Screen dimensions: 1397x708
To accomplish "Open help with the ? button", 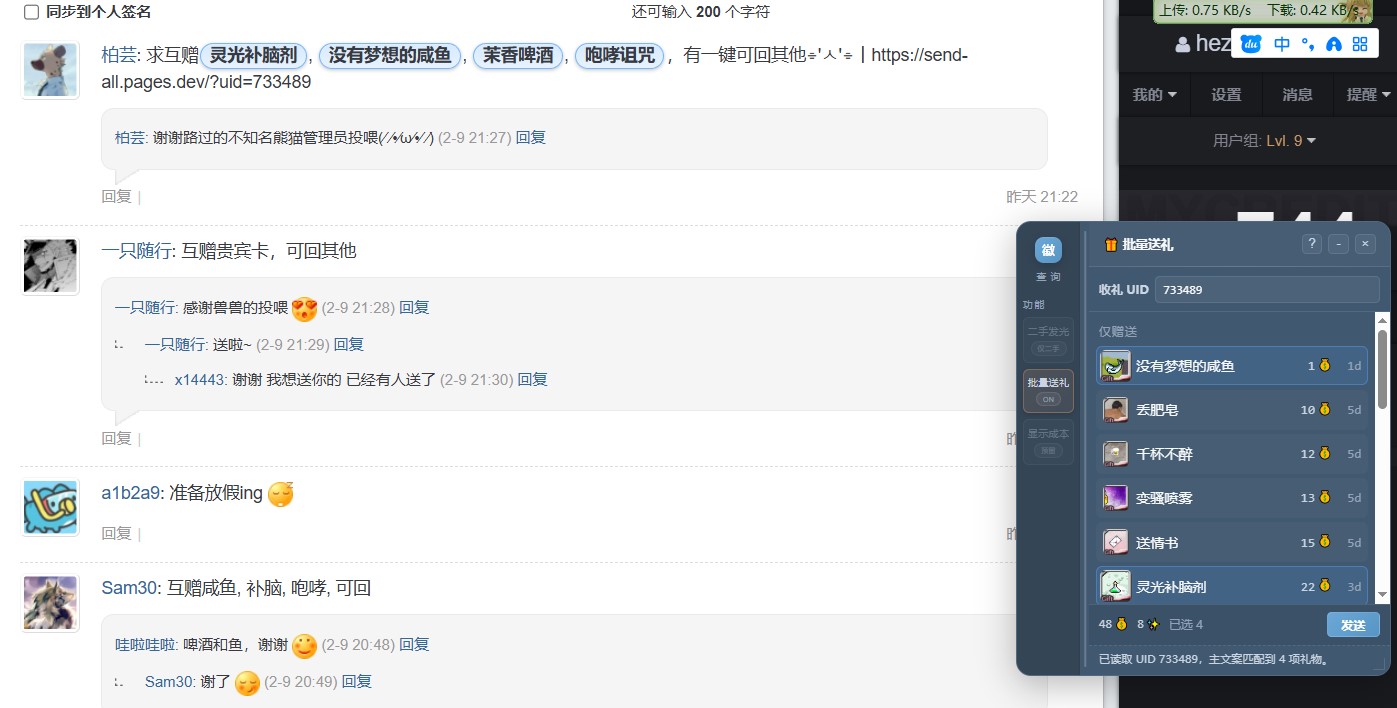I will [1312, 244].
